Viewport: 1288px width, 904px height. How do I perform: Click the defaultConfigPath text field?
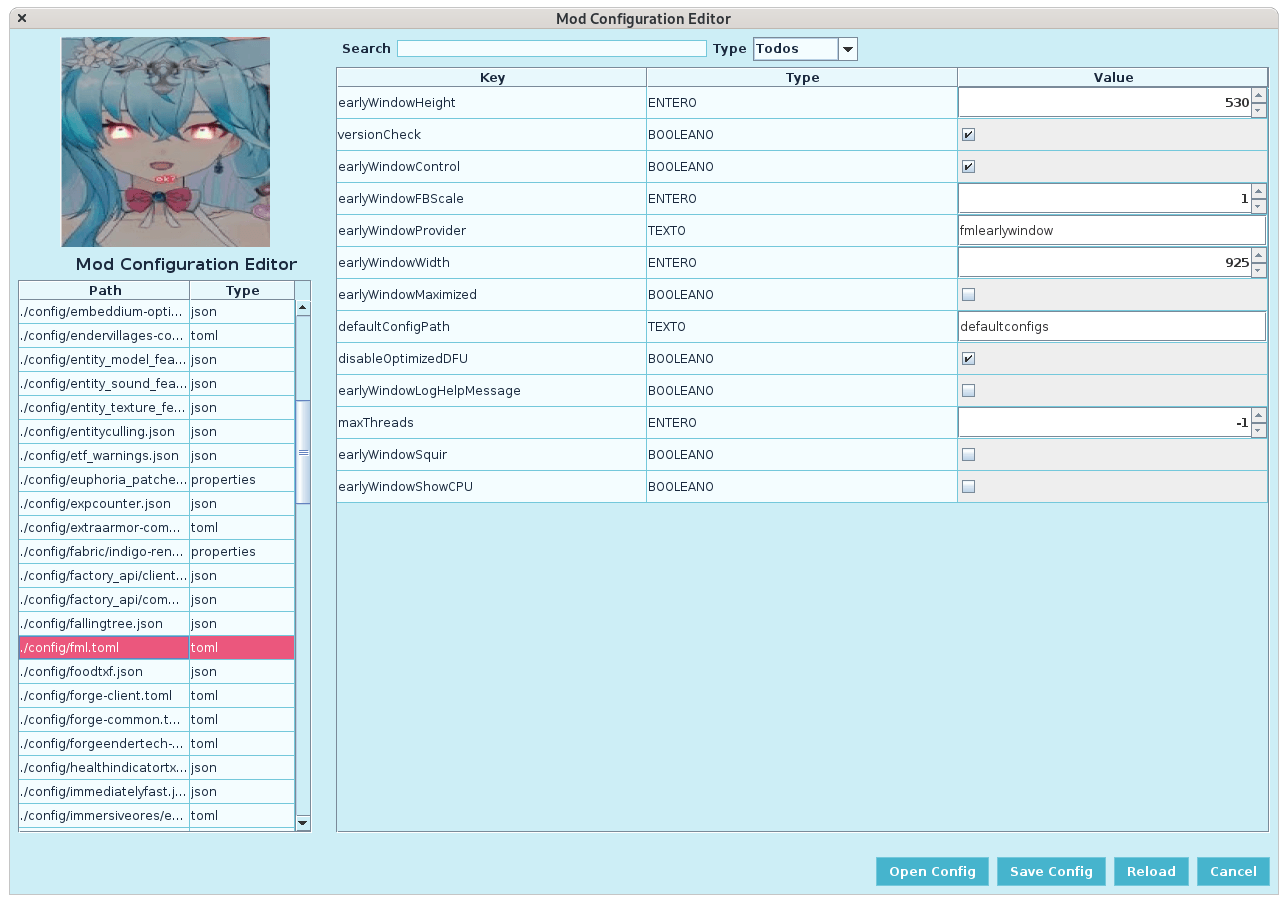tap(1112, 327)
